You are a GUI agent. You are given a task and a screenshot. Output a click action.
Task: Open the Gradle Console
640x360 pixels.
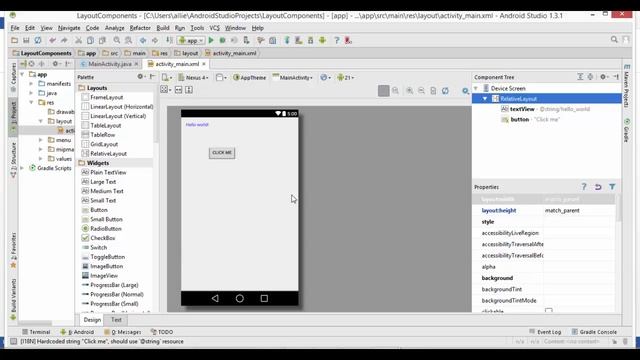click(x=594, y=332)
